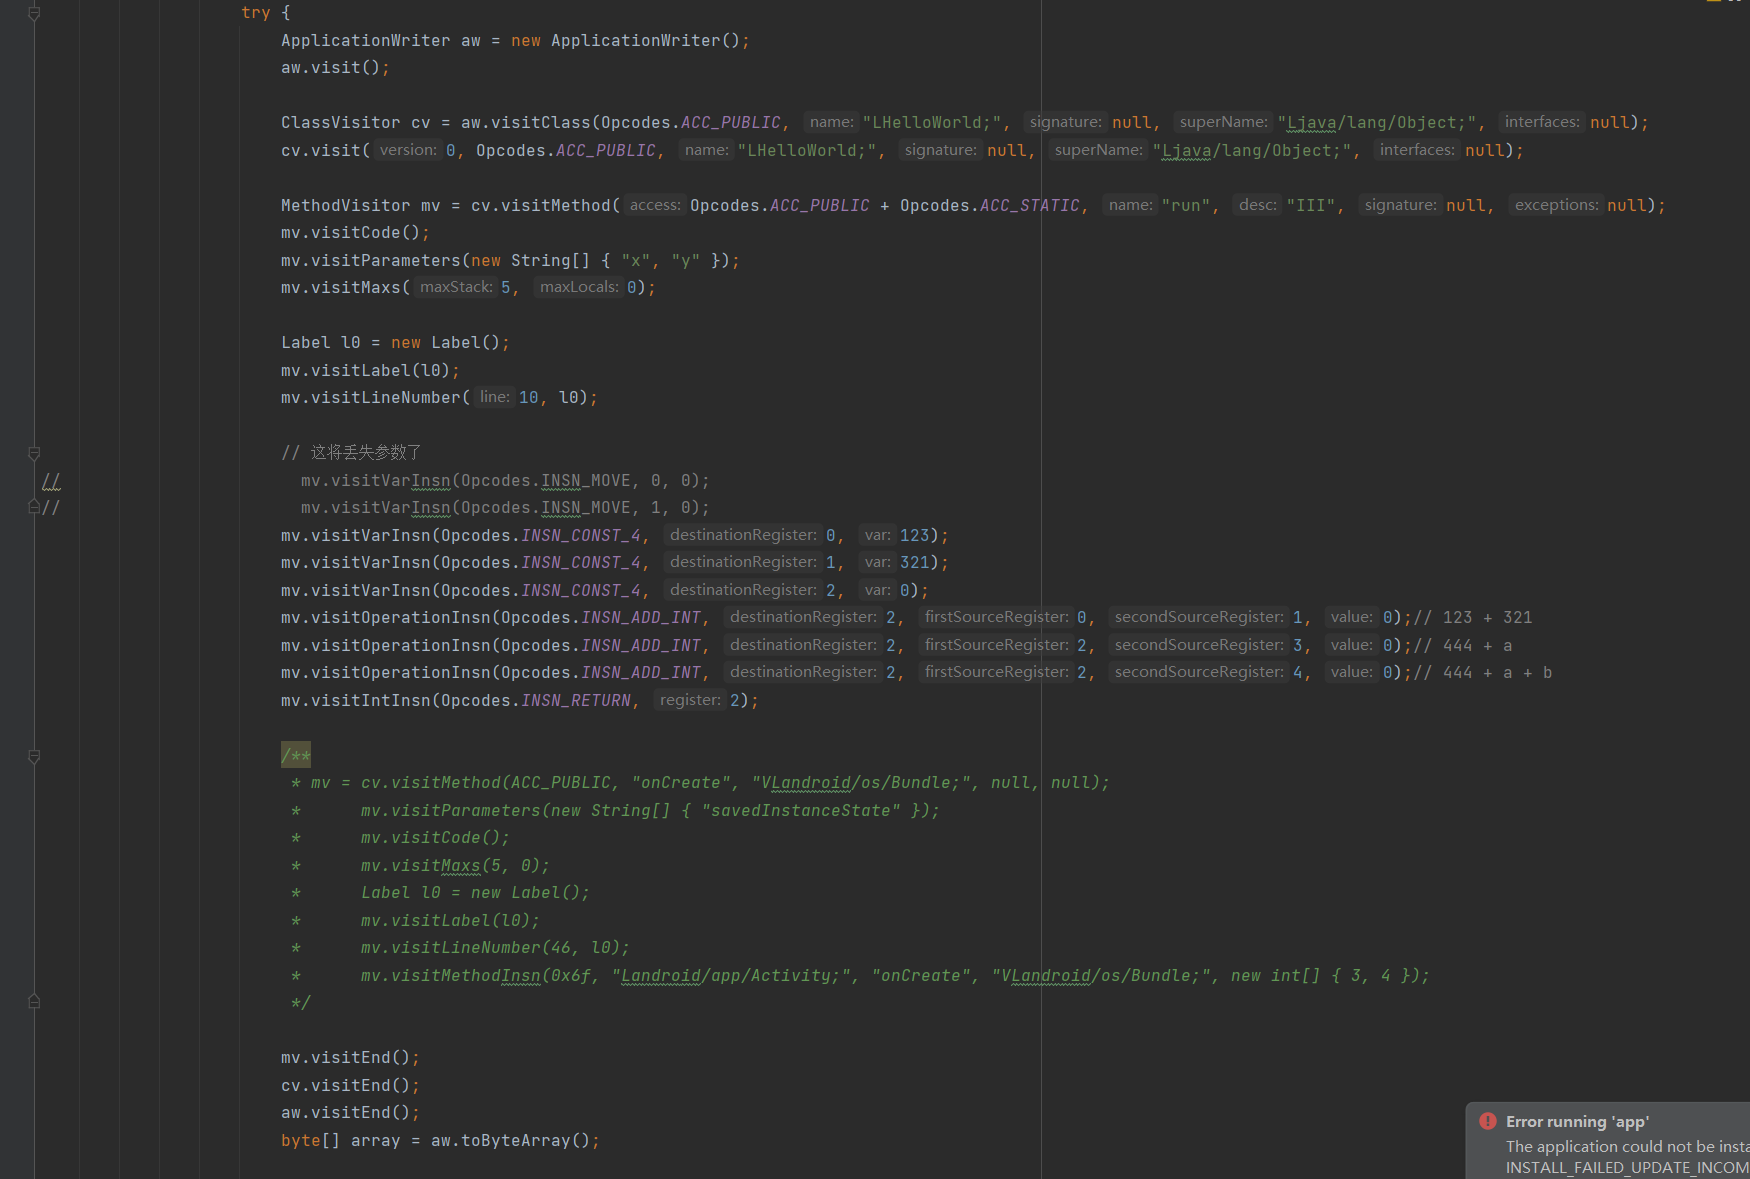This screenshot has width=1750, height=1179.
Task: Click the interfaces: hint in the aw.visitClass line
Action: [1542, 122]
